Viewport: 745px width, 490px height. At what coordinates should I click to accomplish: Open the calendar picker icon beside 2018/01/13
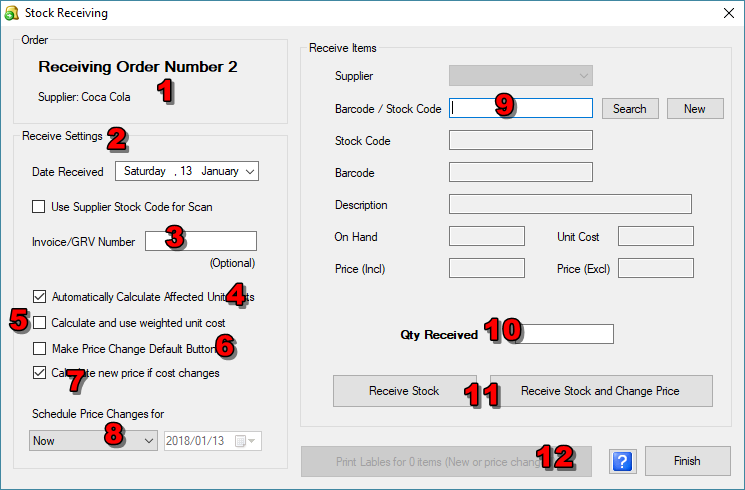point(243,441)
